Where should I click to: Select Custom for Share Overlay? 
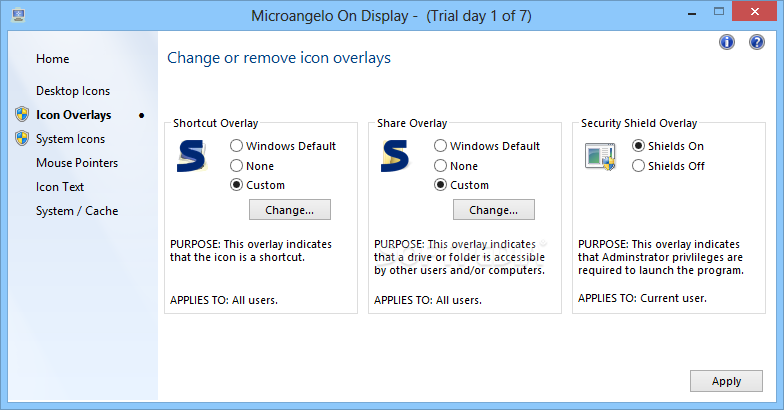click(462, 185)
